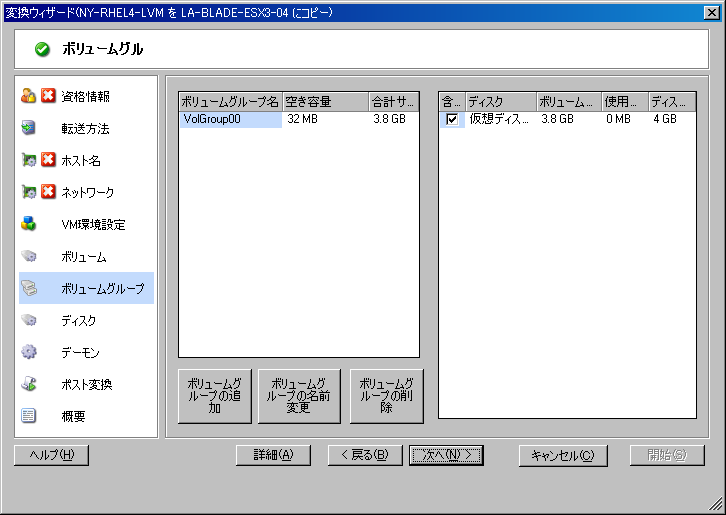Sort by ディス… size column header
Image resolution: width=726 pixels, height=515 pixels.
click(x=672, y=101)
